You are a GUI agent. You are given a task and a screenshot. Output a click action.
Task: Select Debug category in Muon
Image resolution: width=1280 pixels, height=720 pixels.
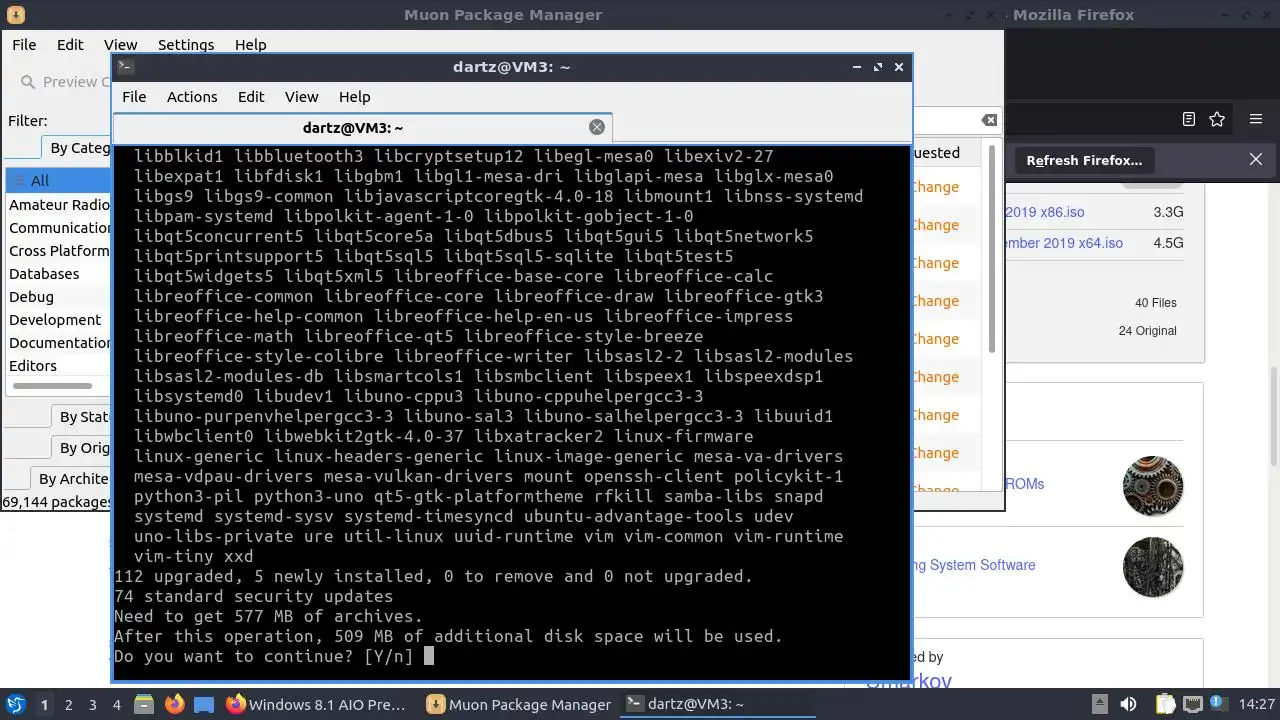coord(32,296)
